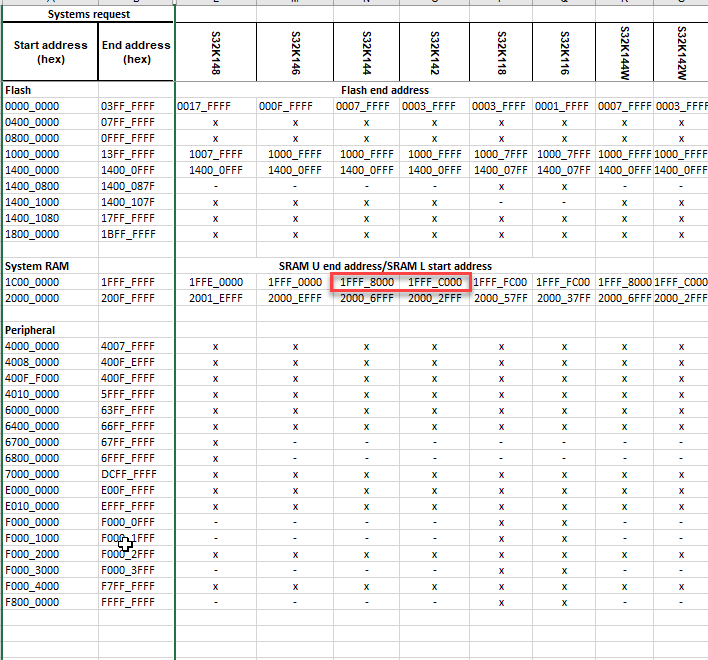Select the S32K118 cell 1FFF_FC00

500,282
